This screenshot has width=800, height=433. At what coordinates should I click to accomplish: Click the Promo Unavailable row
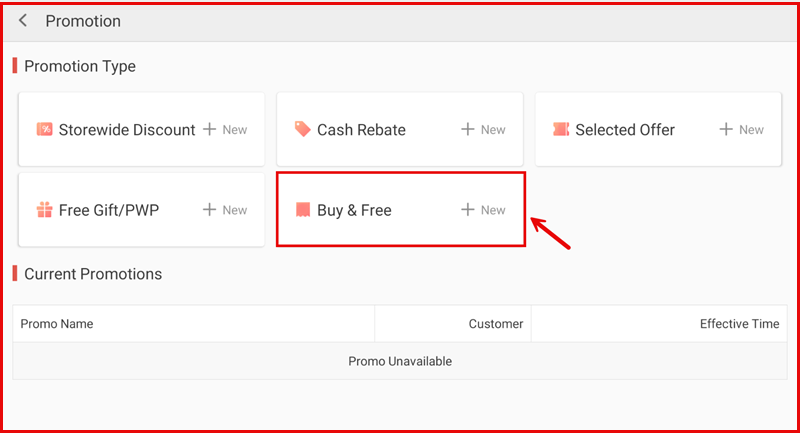coord(400,361)
